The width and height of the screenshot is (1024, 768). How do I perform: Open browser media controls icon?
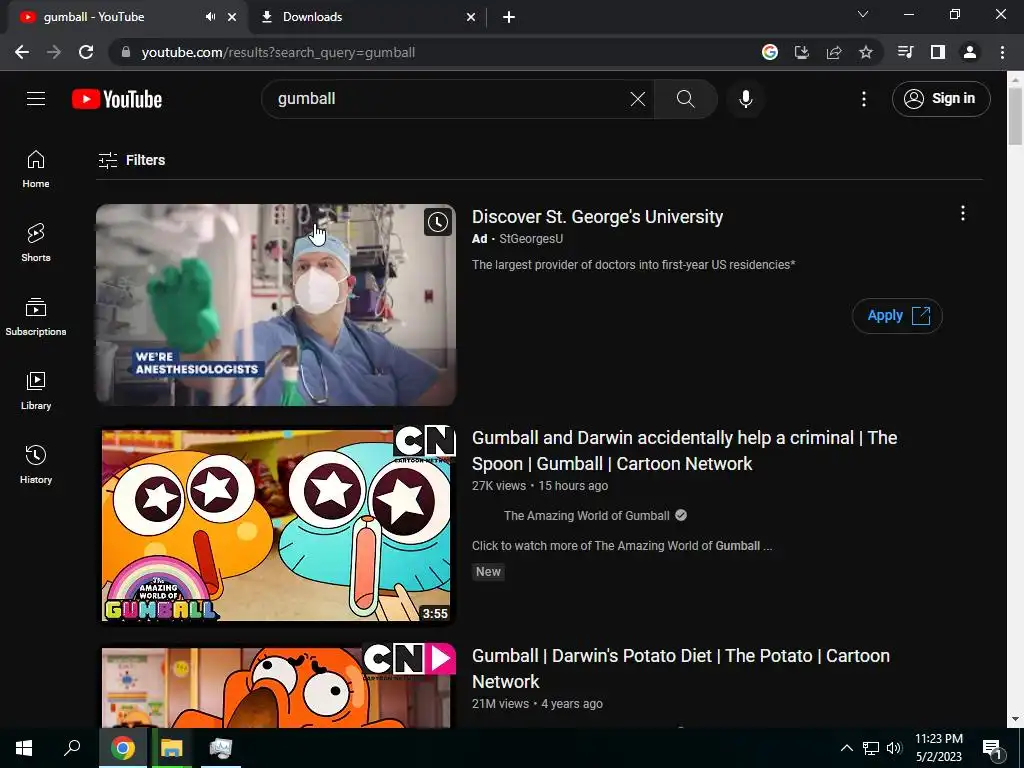click(905, 52)
